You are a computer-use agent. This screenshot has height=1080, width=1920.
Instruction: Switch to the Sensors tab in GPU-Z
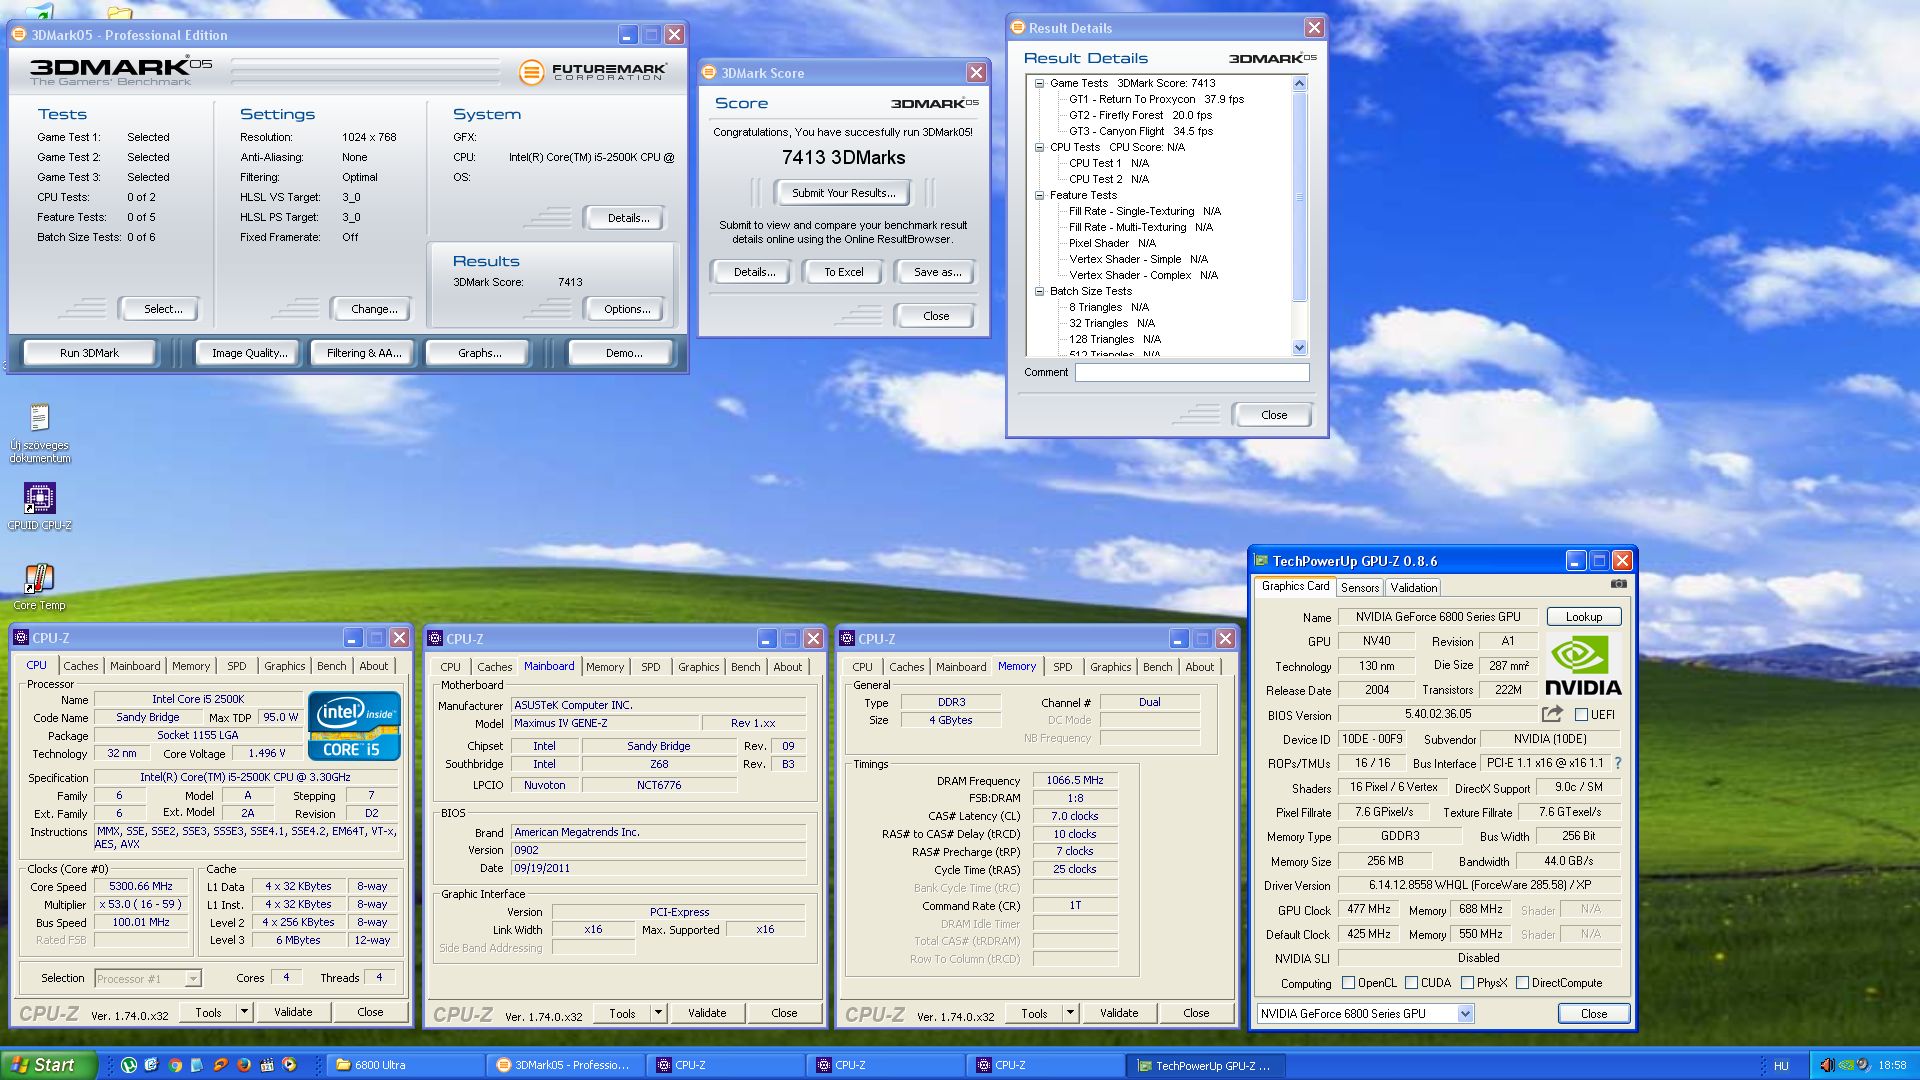point(1359,588)
